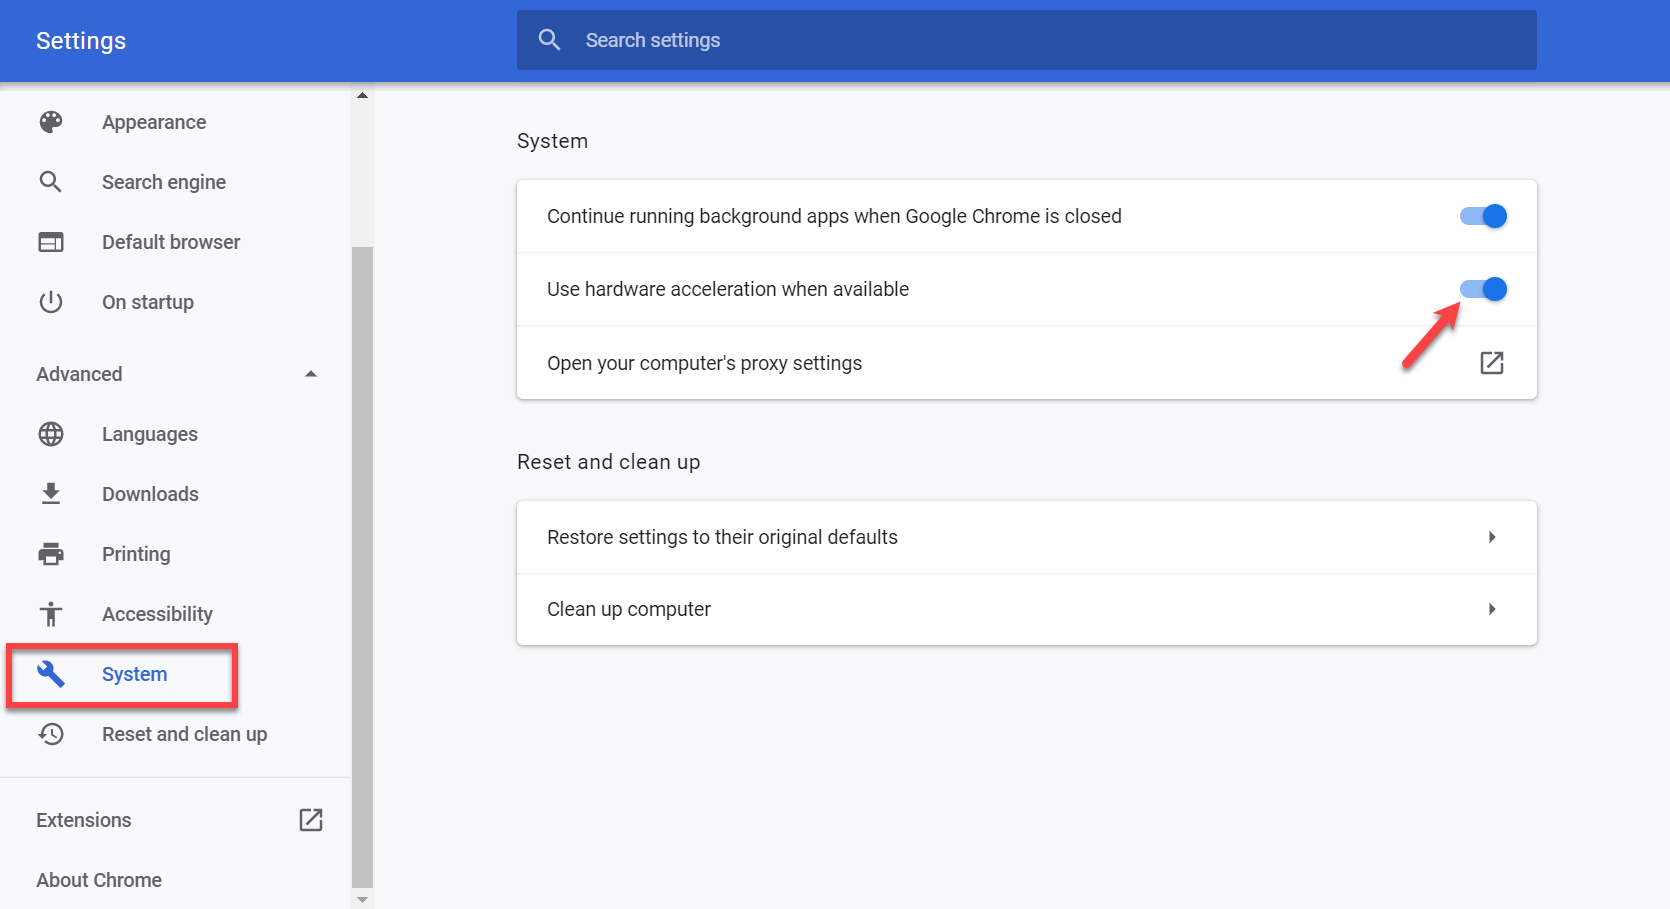Open Search engine settings section
Screen dimensions: 1670x909
point(164,182)
